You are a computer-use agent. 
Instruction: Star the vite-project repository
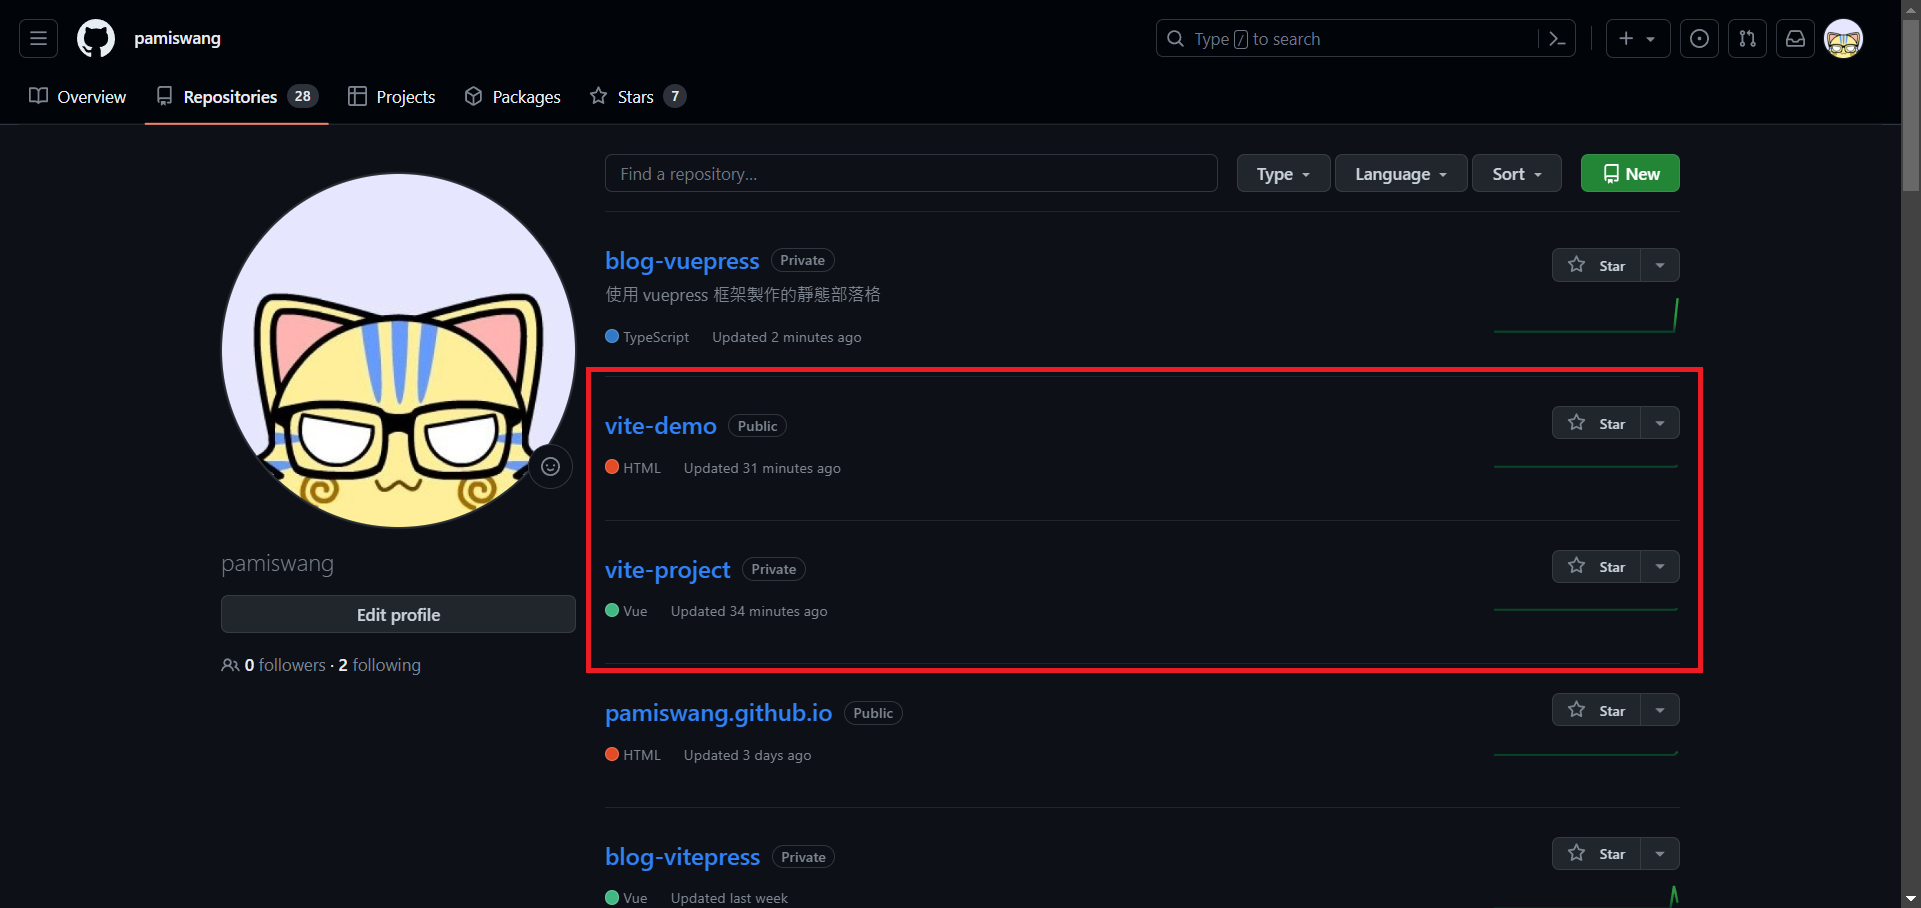pos(1597,566)
